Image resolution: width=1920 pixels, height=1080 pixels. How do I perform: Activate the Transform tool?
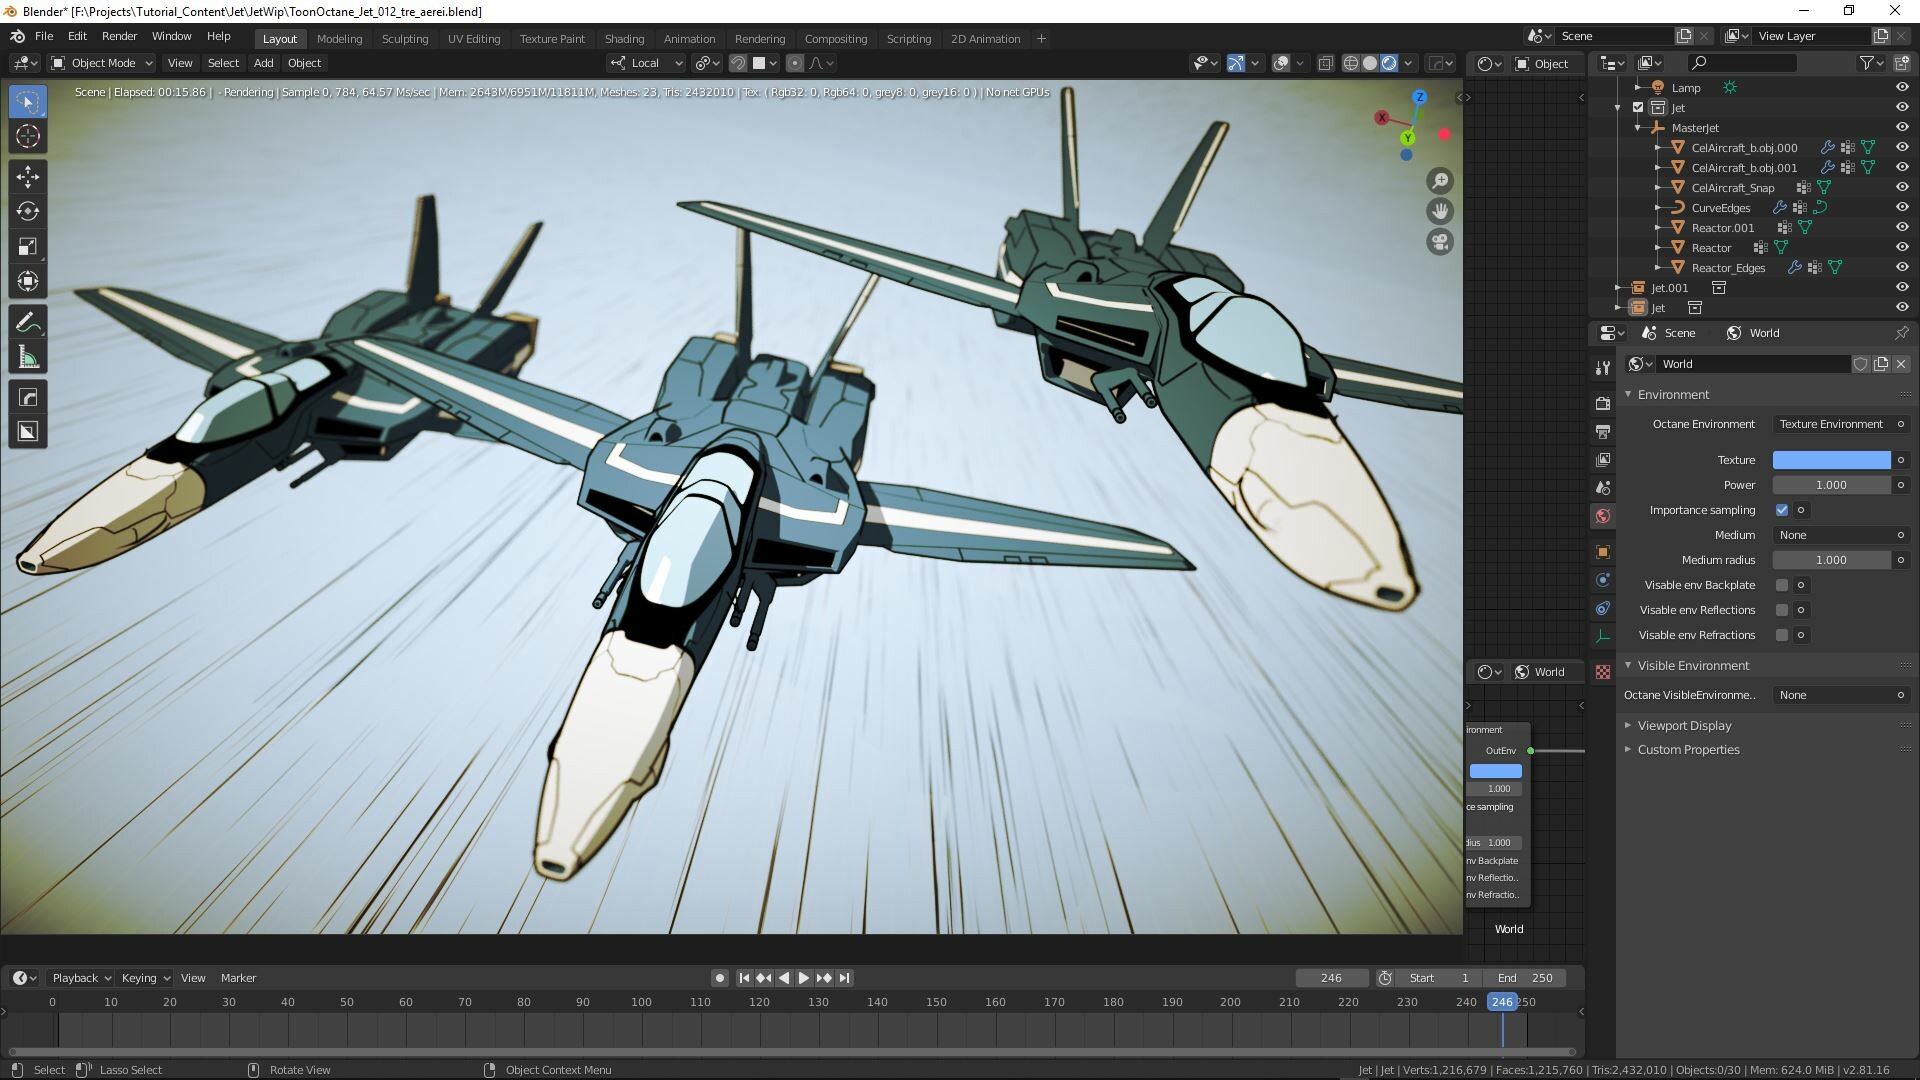click(x=28, y=281)
